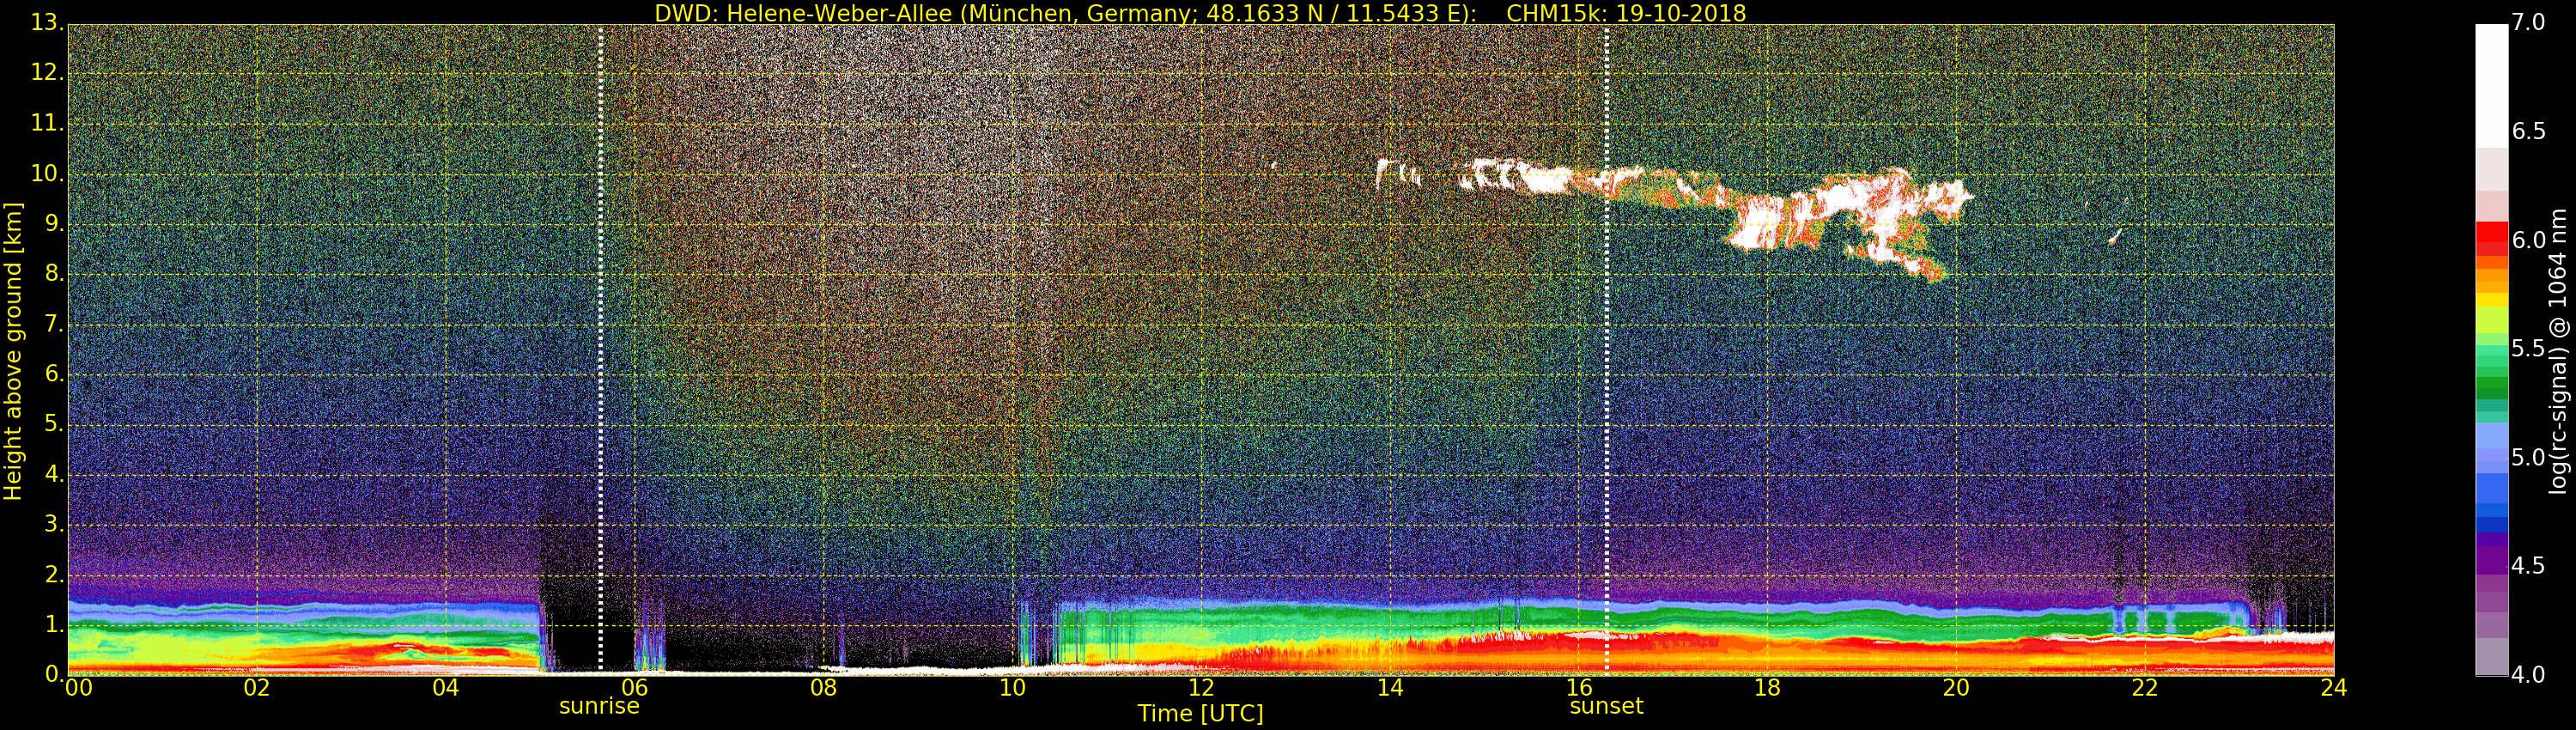Viewport: 2576px width, 730px height.
Task: Click height-axis tick '5.'
Action: tap(54, 424)
